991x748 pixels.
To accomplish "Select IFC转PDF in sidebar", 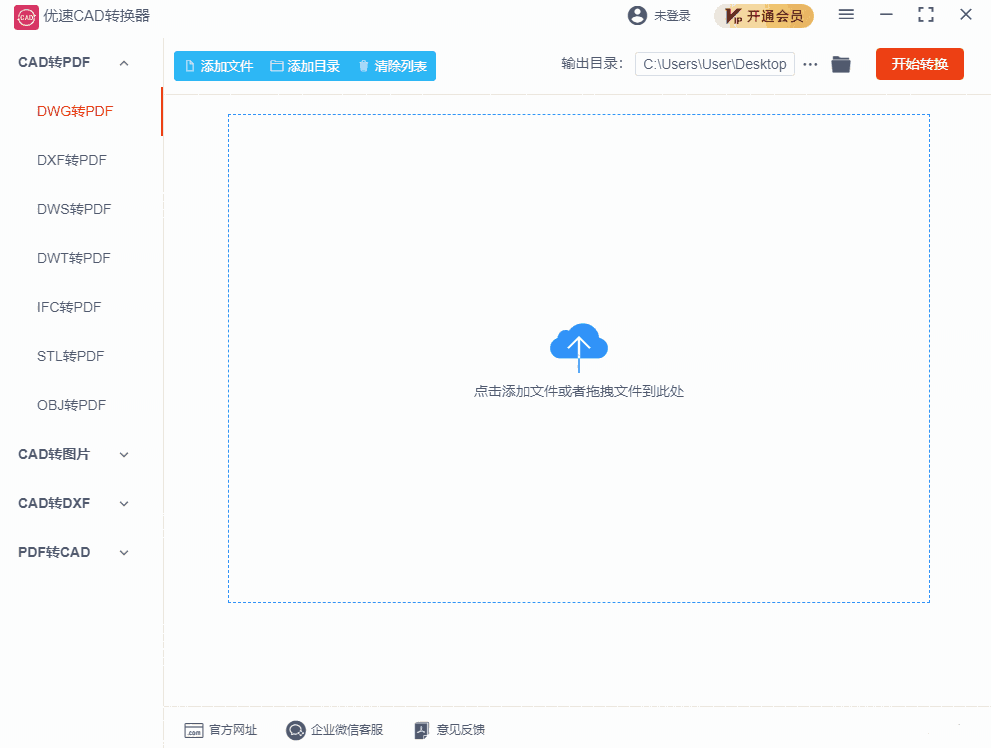I will (69, 307).
